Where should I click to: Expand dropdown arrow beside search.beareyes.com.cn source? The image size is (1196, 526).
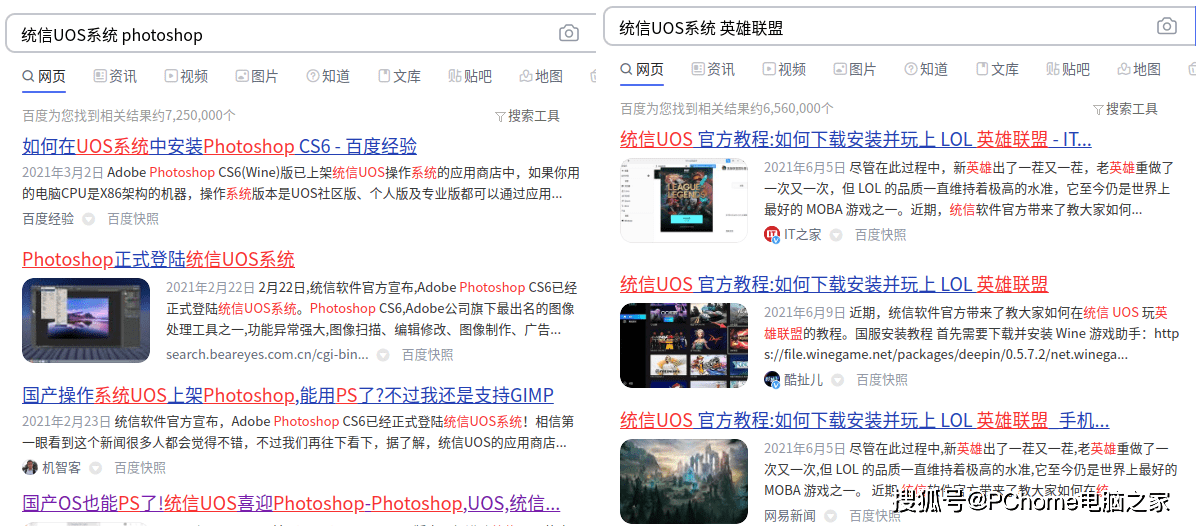pyautogui.click(x=383, y=354)
